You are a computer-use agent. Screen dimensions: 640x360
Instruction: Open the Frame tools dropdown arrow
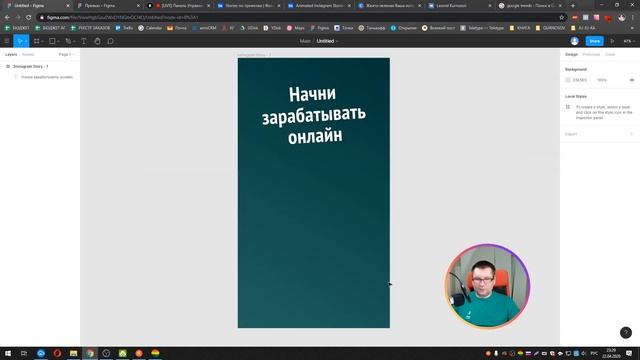coord(42,41)
